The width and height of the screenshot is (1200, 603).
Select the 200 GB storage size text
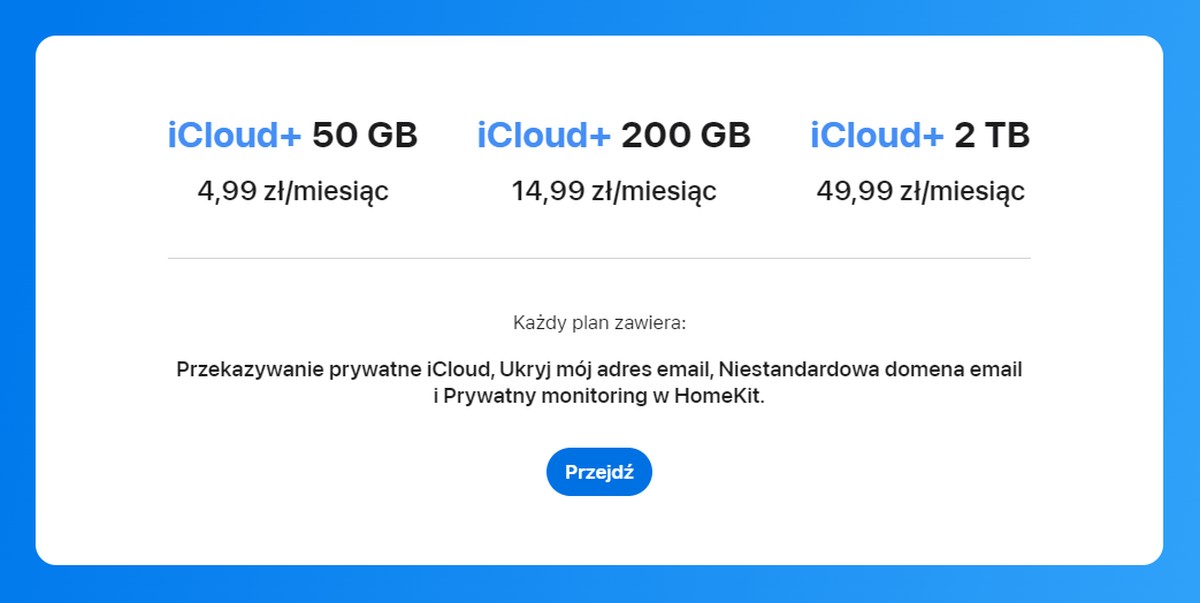tap(686, 135)
